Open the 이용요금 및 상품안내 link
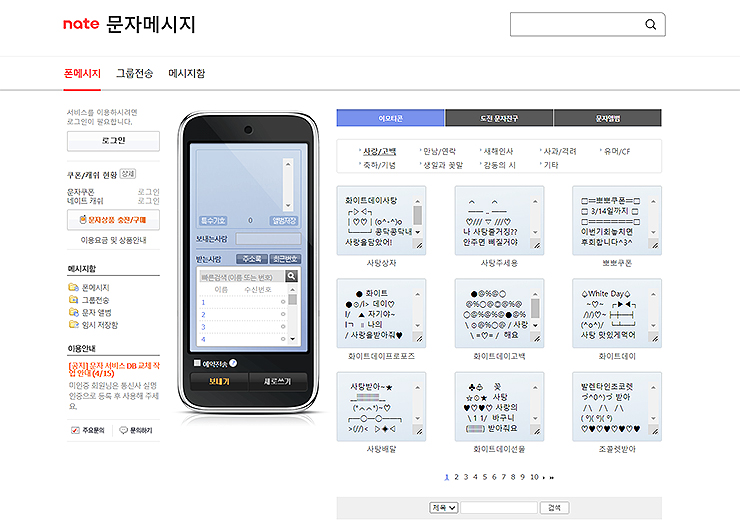The height and width of the screenshot is (527, 740). tap(113, 240)
